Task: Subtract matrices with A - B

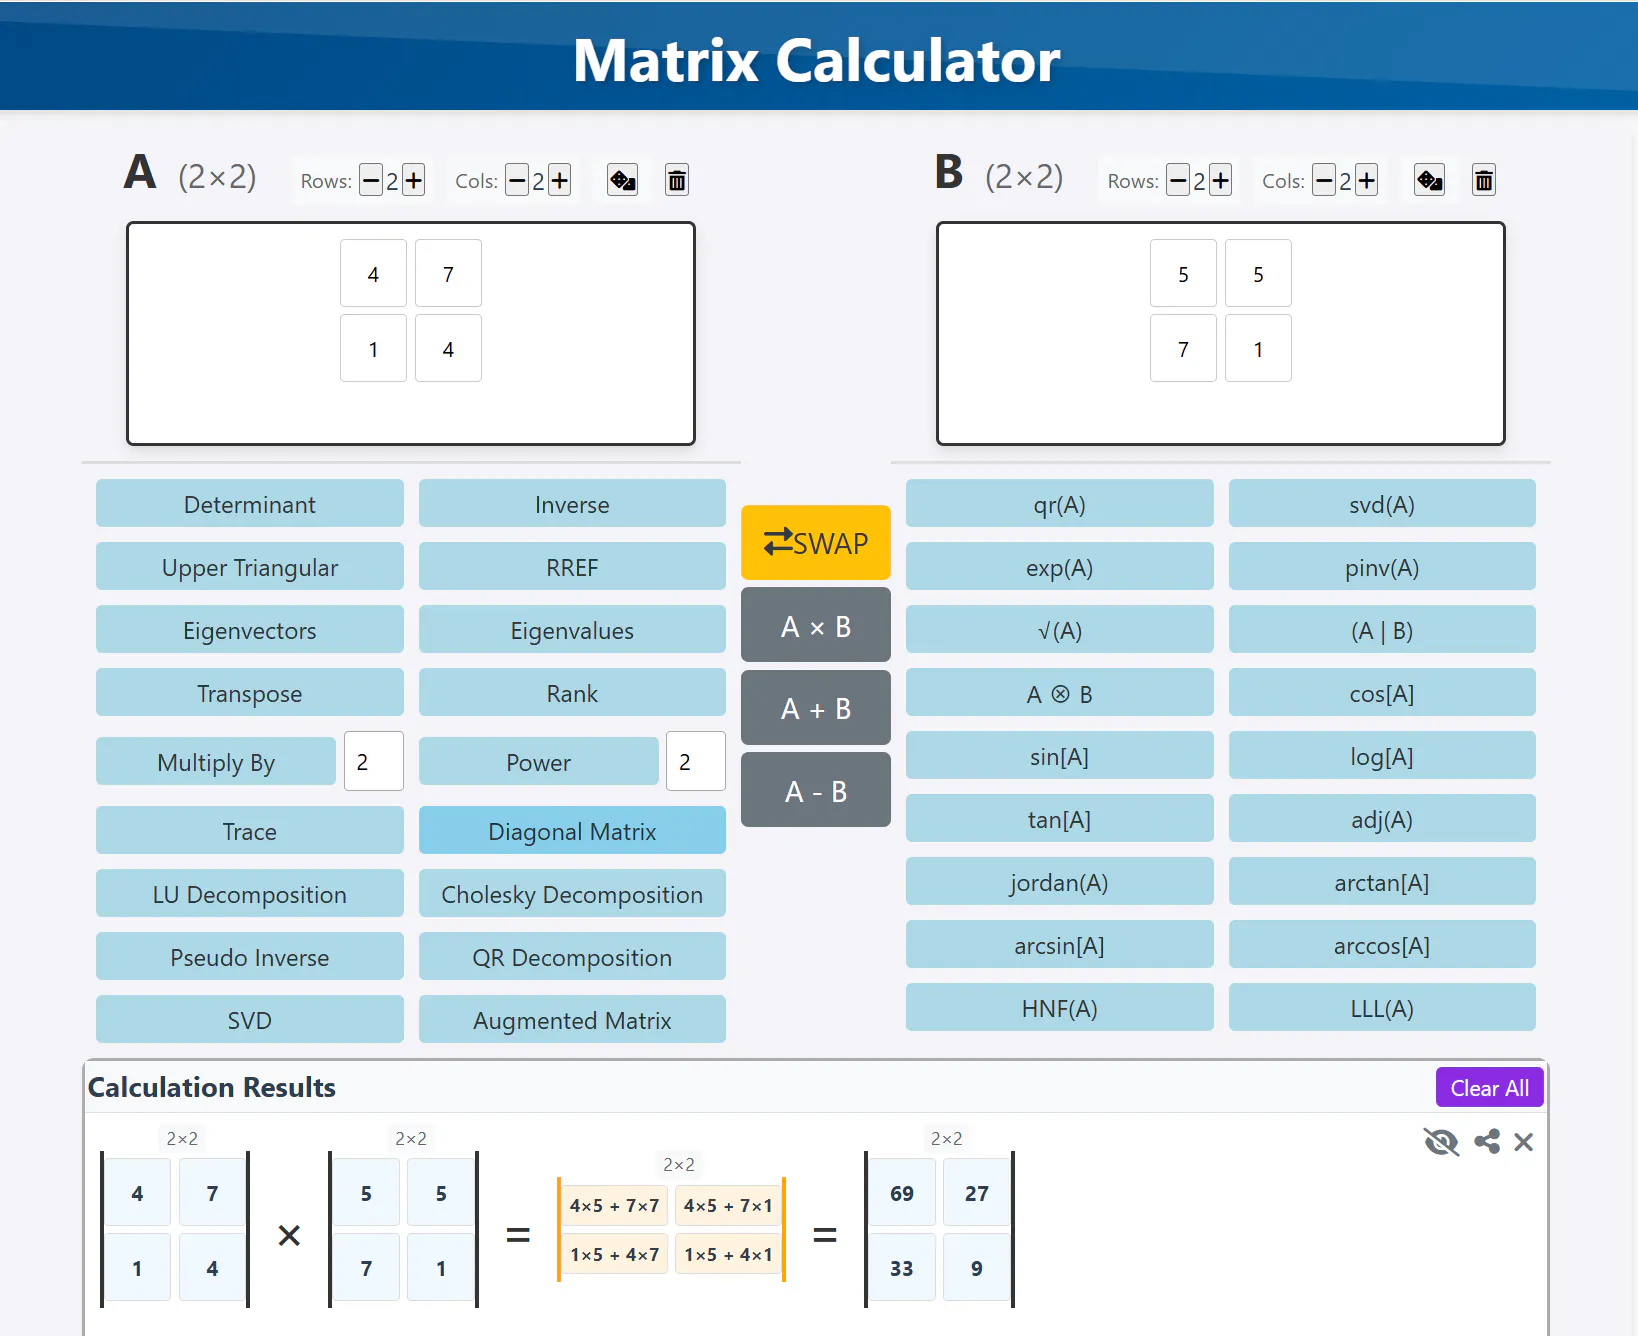Action: 816,790
